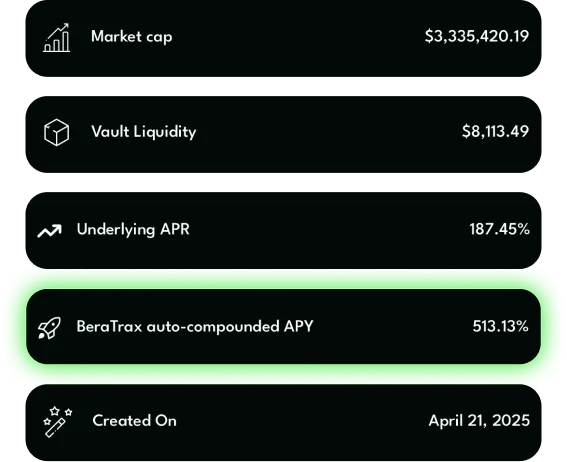This screenshot has width=567, height=462.
Task: Click the April 21, 2025 date
Action: click(x=479, y=421)
